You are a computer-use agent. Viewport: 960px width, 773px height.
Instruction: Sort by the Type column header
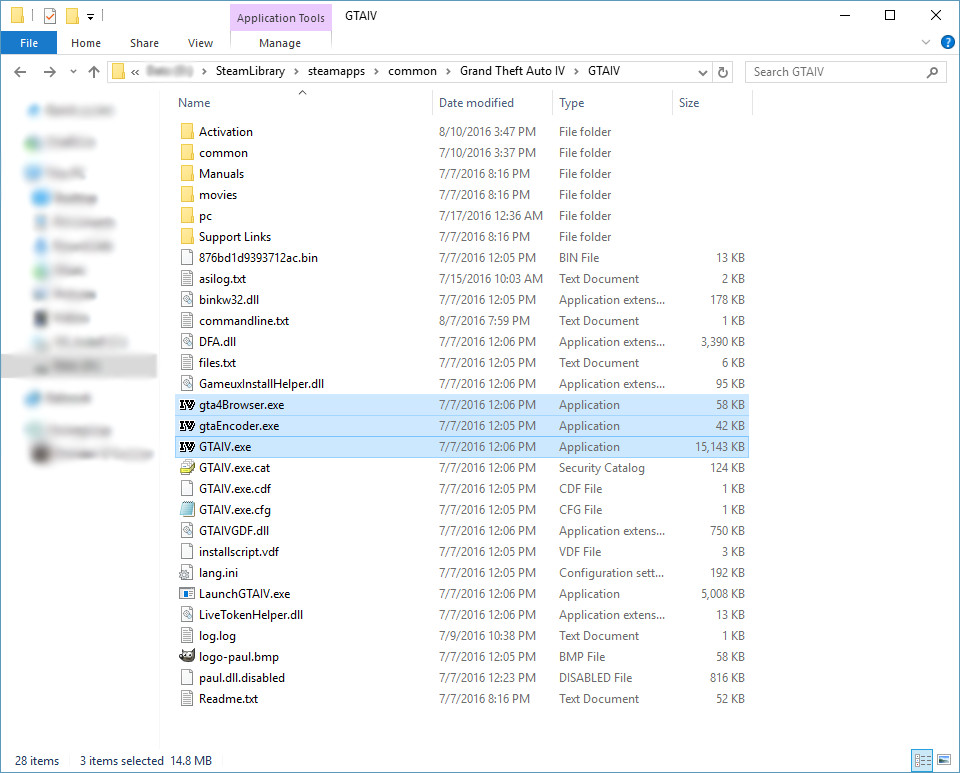[612, 103]
